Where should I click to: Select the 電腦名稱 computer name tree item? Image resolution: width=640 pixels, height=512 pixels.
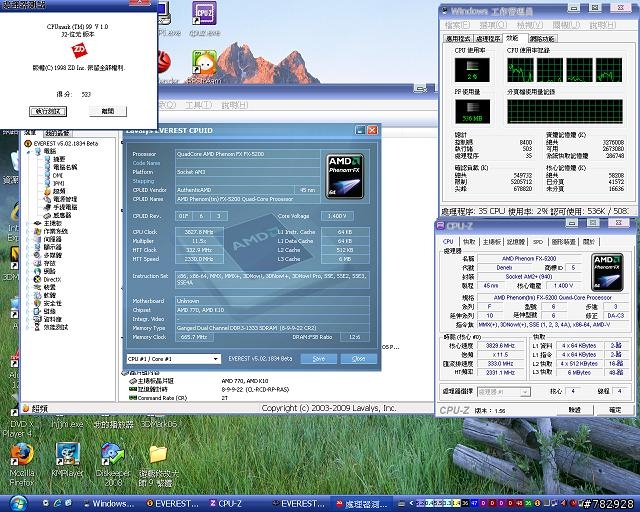click(60, 167)
